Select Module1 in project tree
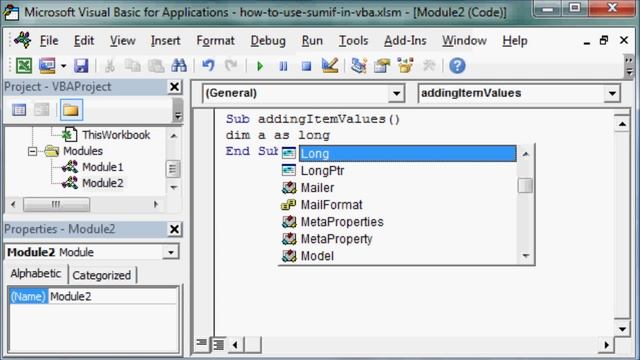The image size is (640, 360). pos(102,167)
